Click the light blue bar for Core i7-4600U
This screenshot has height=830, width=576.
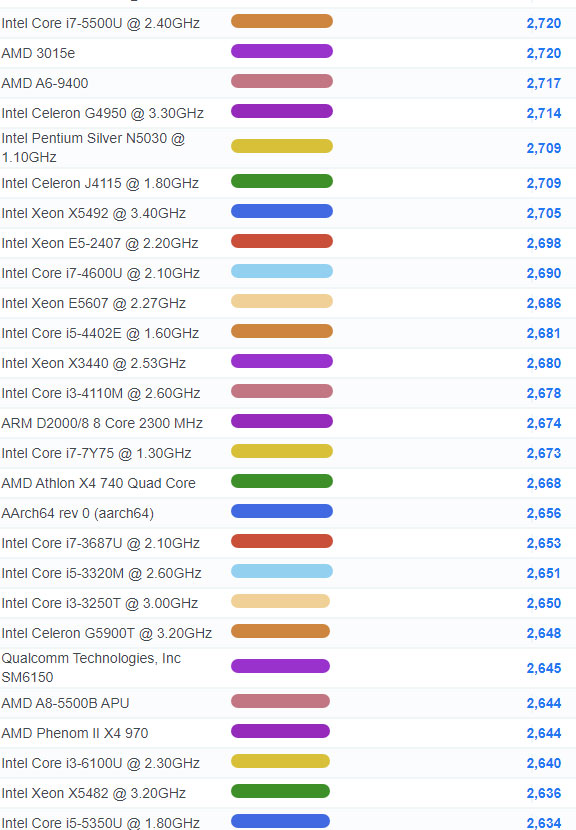coord(282,271)
